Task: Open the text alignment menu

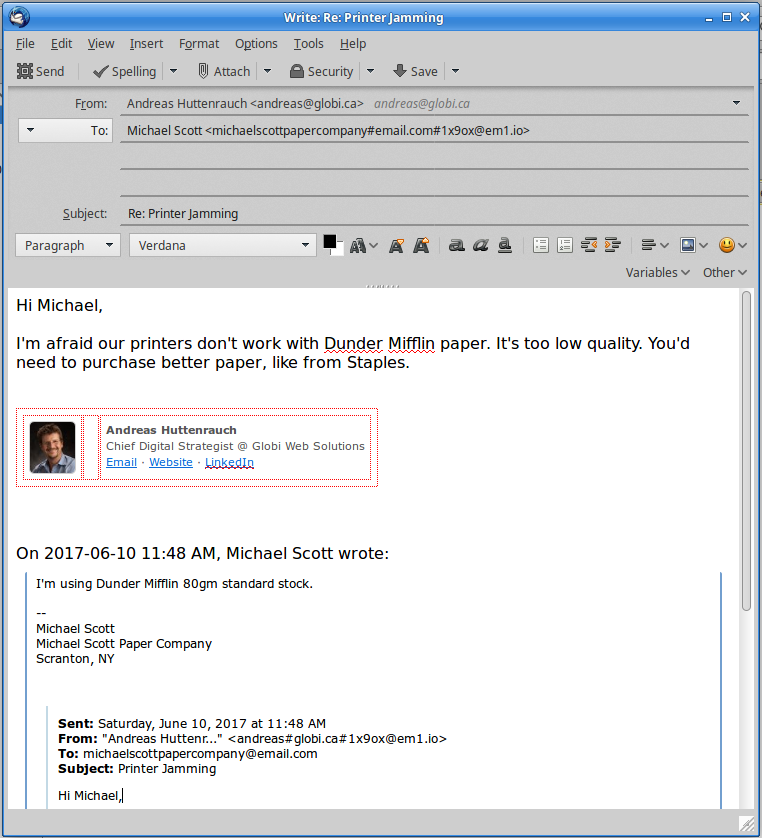Action: tap(655, 245)
